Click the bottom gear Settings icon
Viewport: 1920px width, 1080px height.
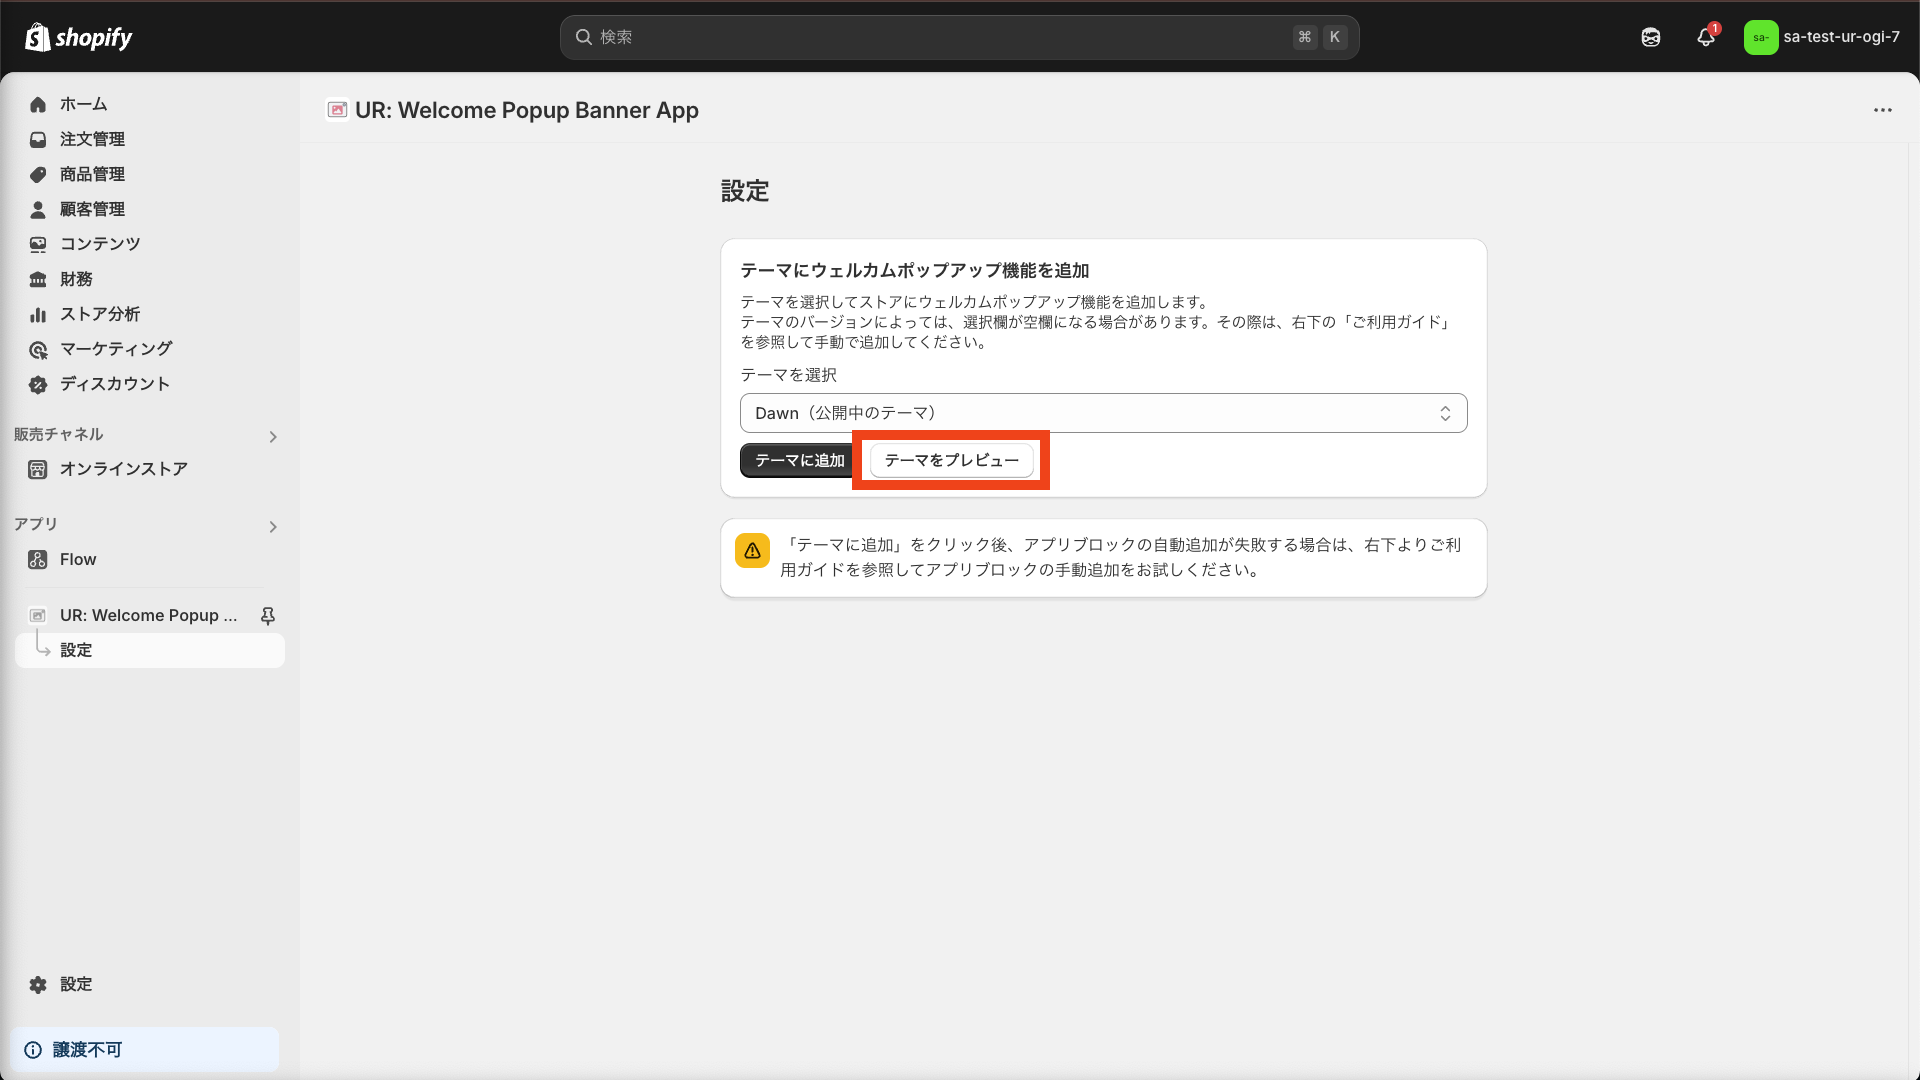point(38,985)
